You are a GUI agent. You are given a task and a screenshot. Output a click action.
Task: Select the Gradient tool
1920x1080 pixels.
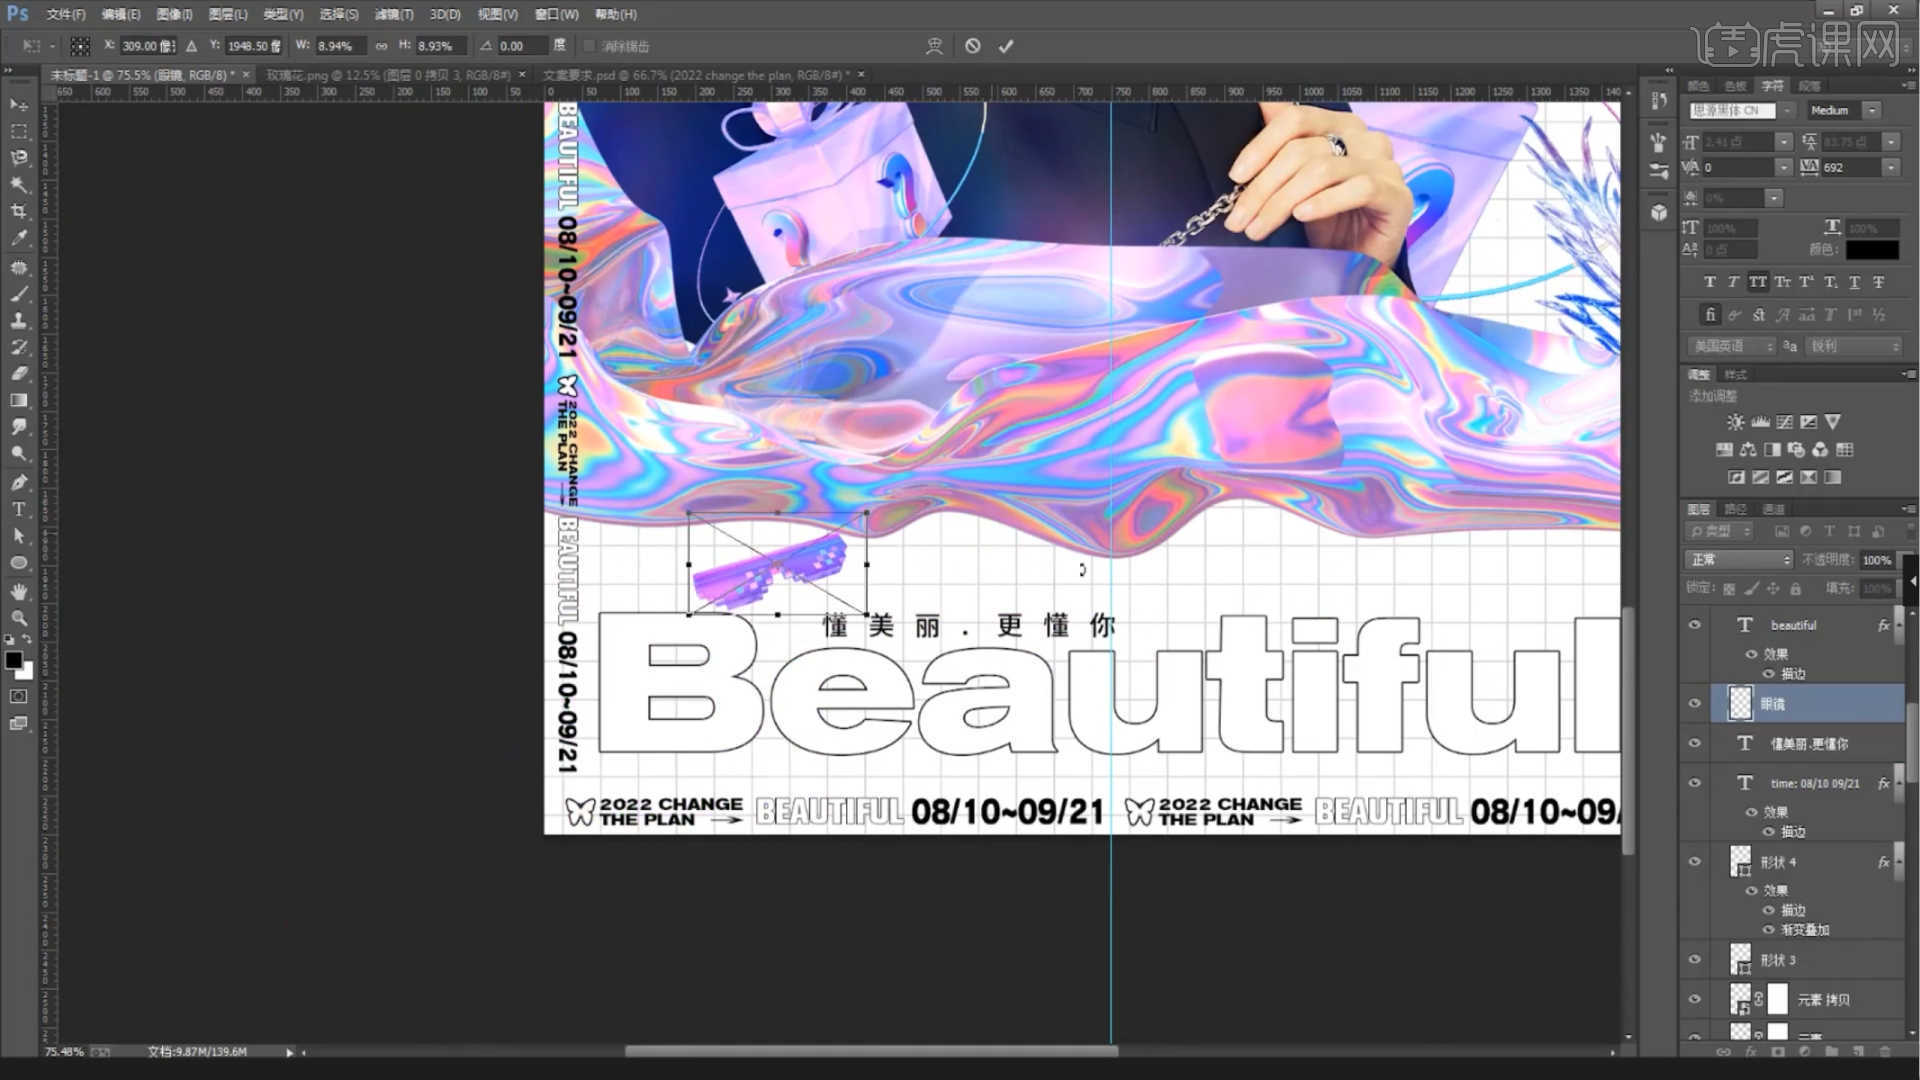18,400
